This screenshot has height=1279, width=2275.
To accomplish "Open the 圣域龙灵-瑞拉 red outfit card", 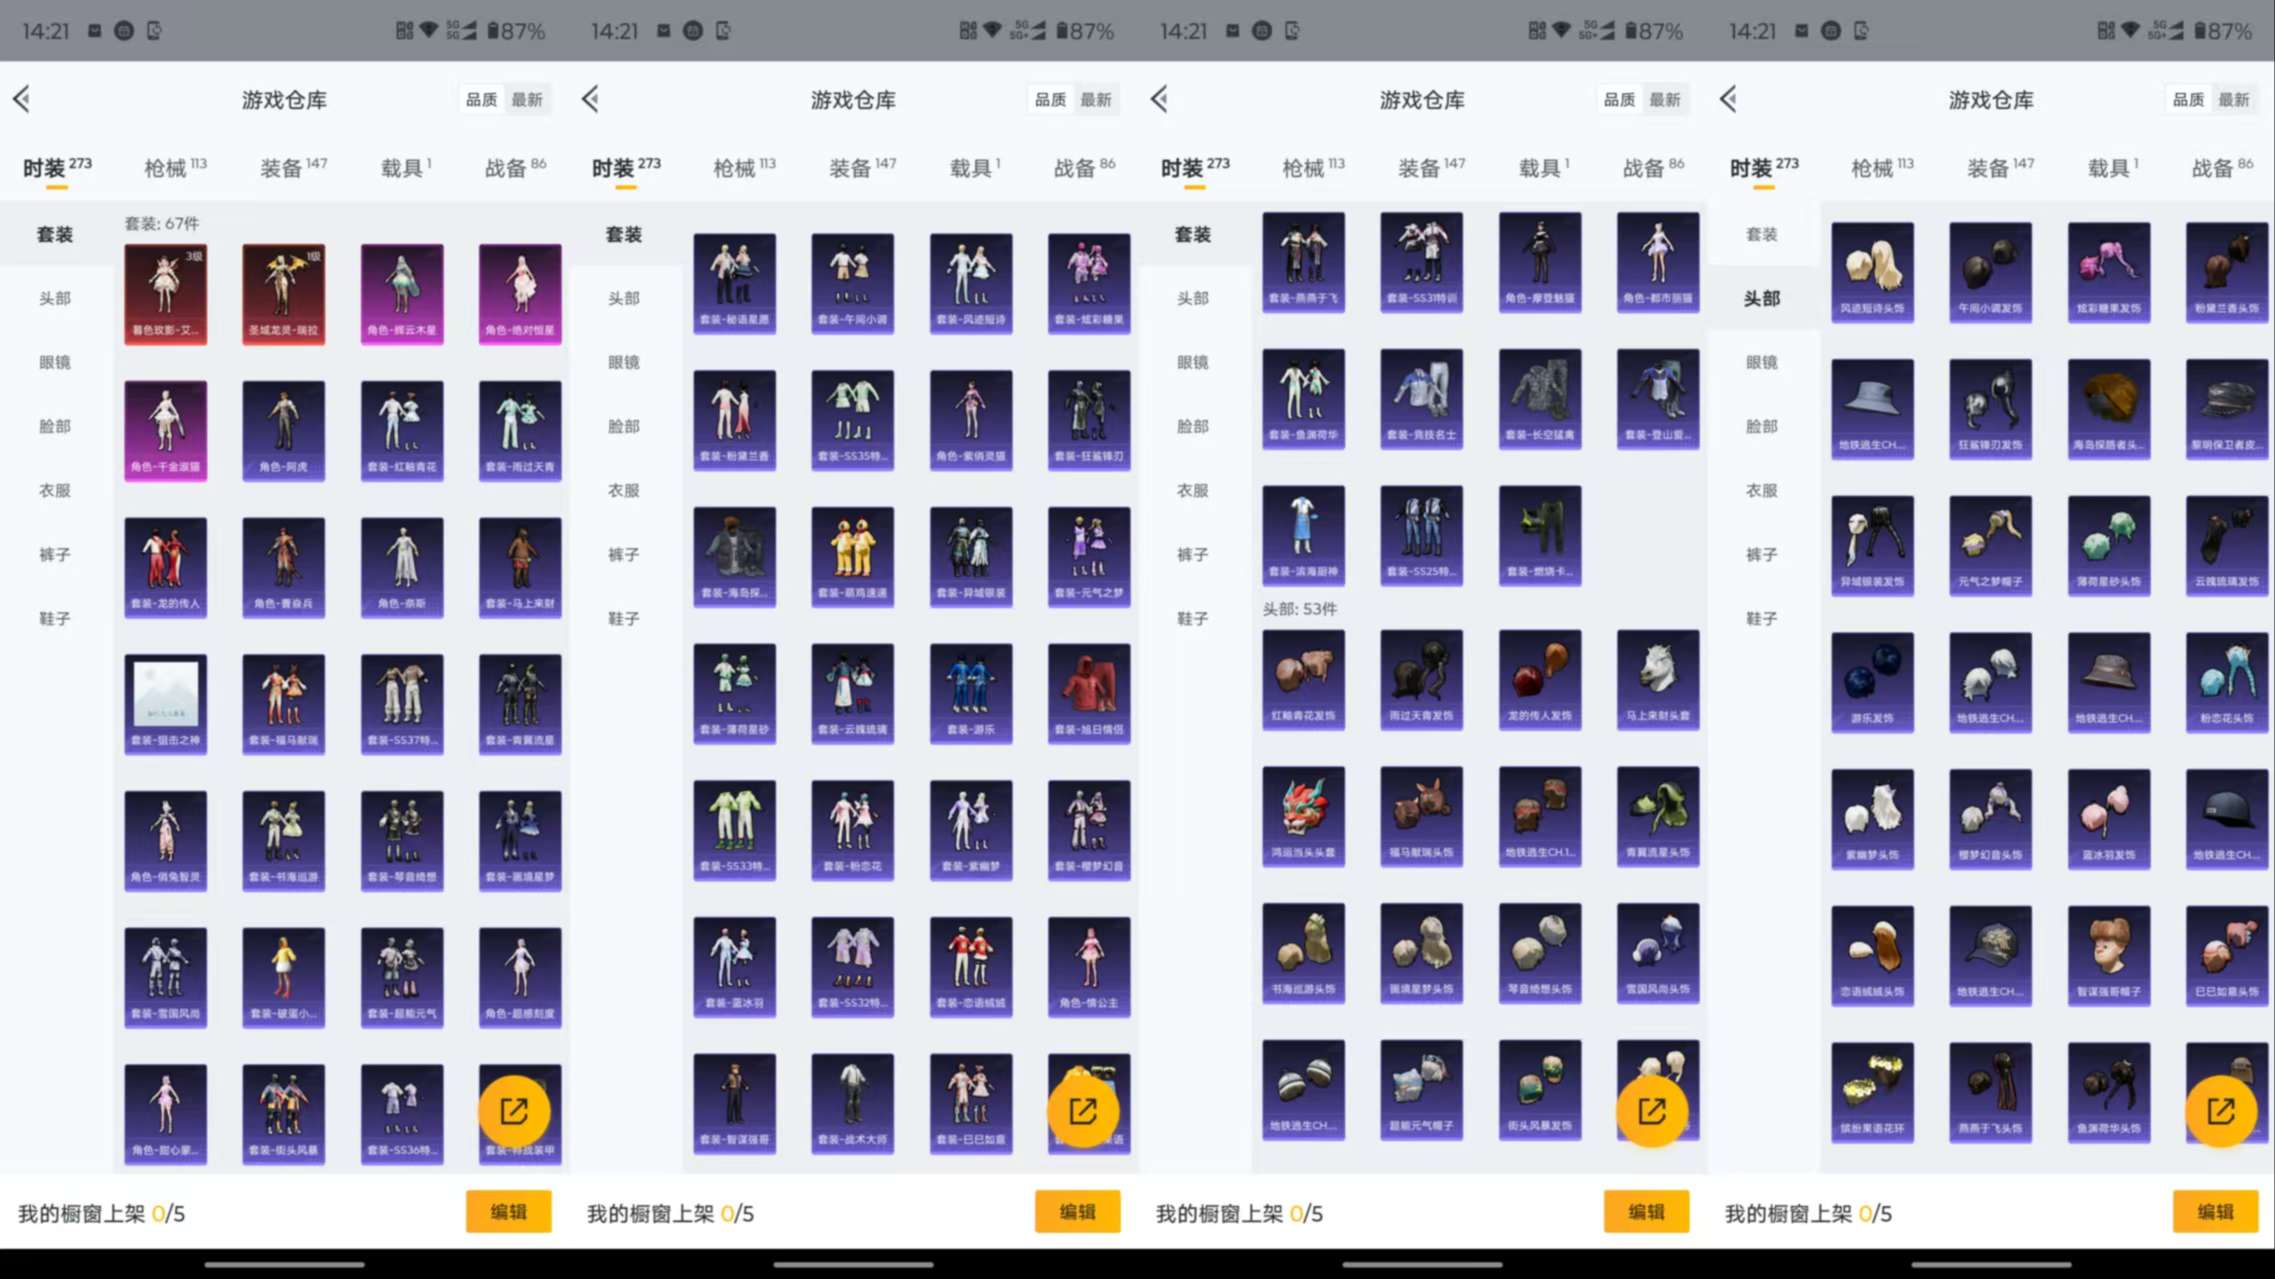I will pos(283,292).
